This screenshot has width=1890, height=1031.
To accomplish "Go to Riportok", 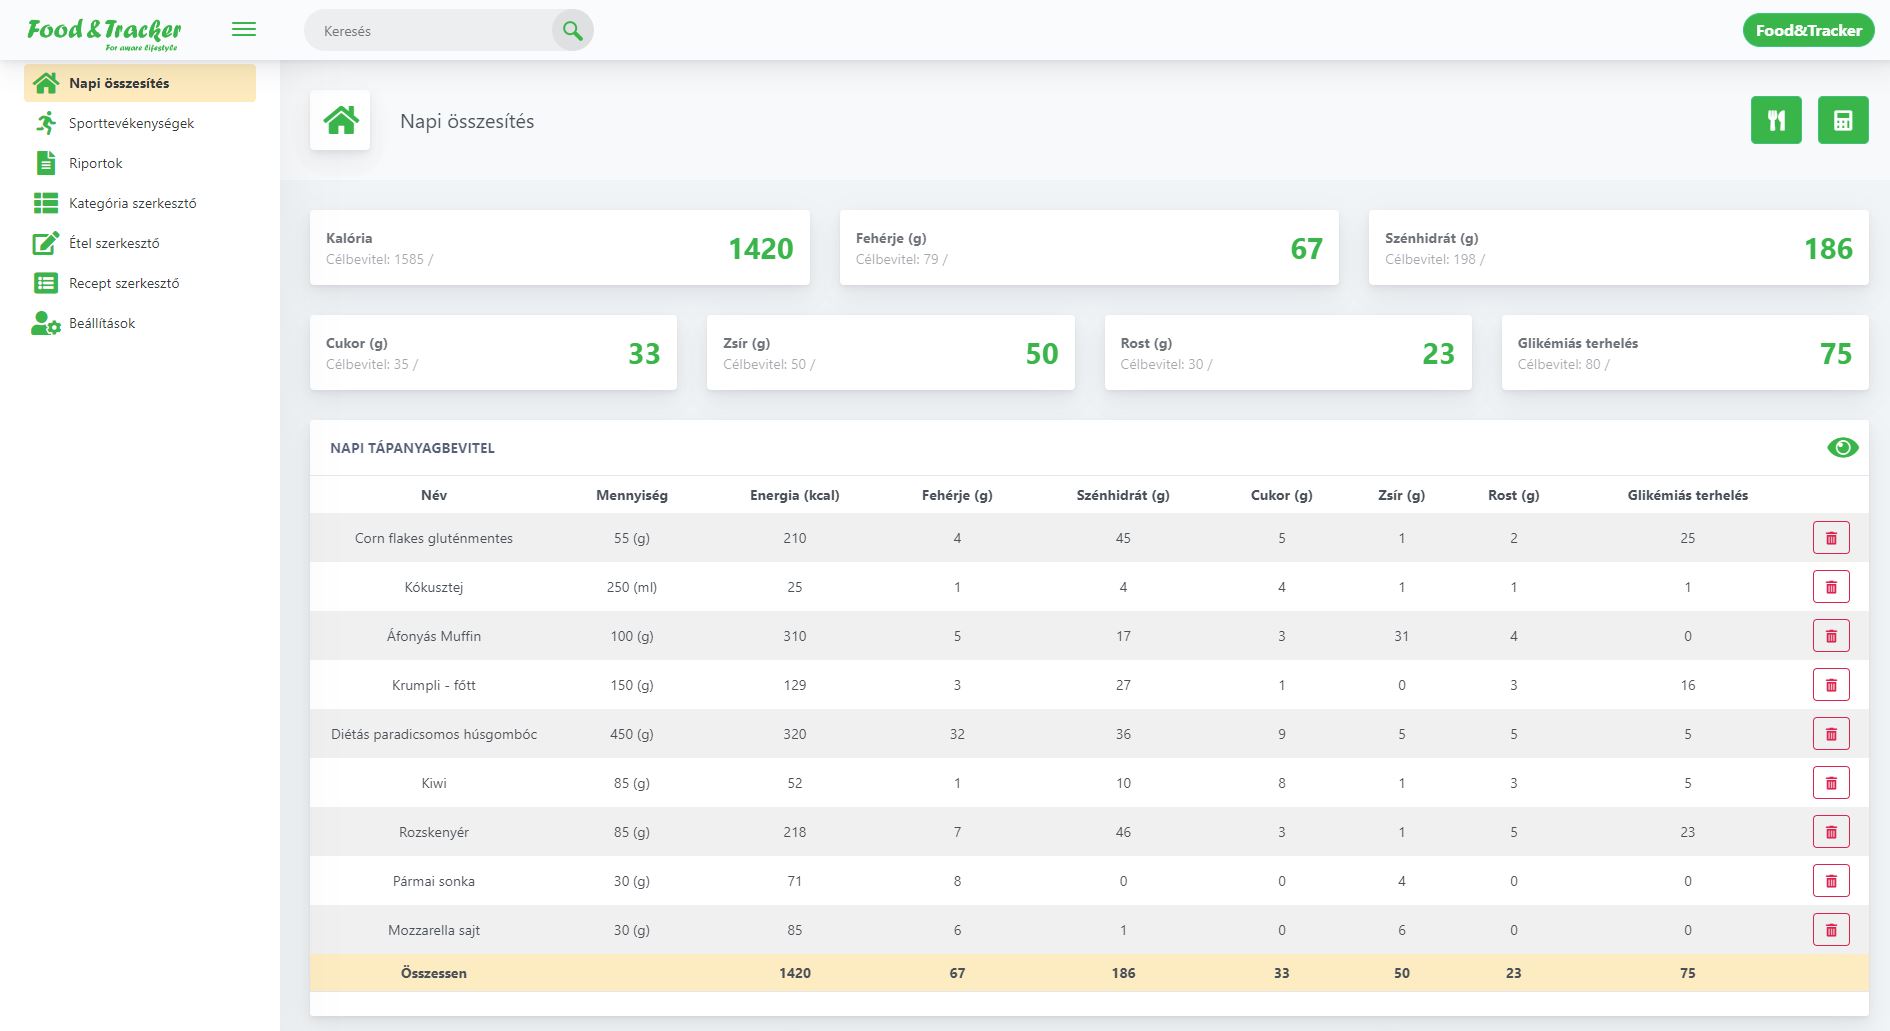I will click(x=140, y=163).
